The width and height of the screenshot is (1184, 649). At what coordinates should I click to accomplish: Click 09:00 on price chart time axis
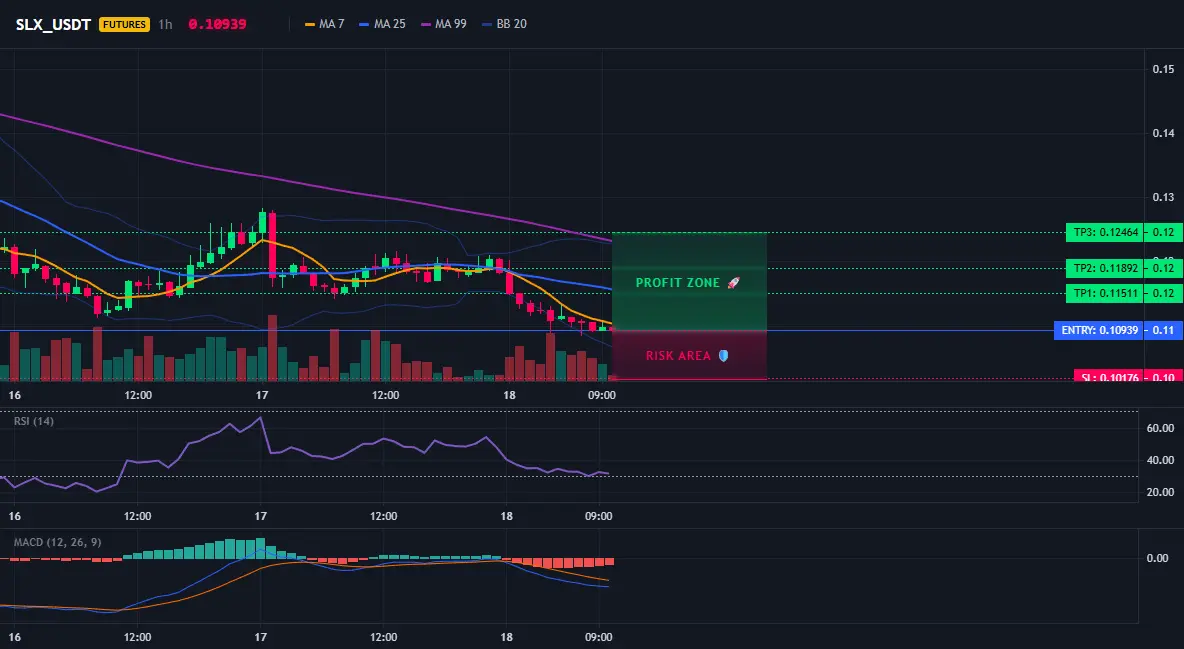click(x=601, y=395)
